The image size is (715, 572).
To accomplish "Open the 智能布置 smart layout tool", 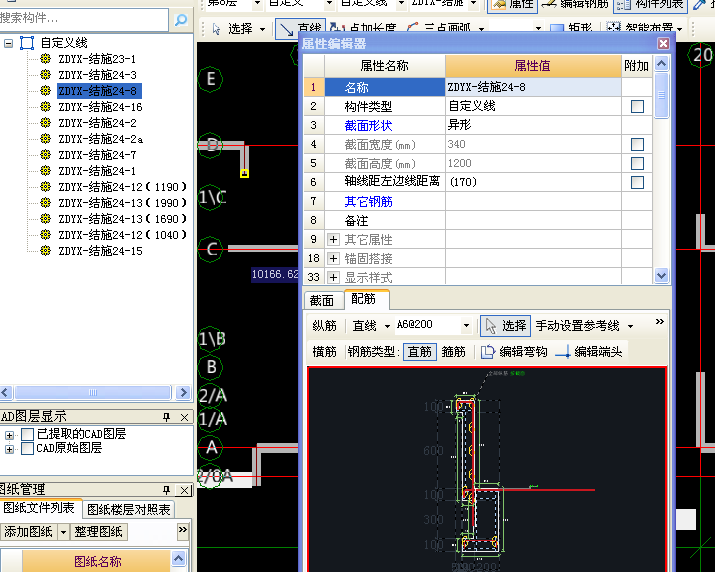I will [x=640, y=29].
